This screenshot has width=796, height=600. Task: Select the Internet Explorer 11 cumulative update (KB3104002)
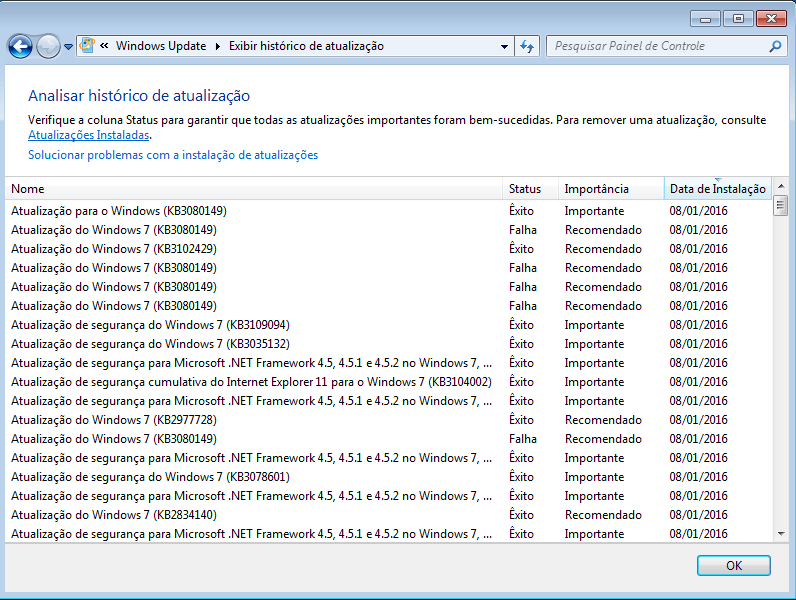tap(388, 382)
